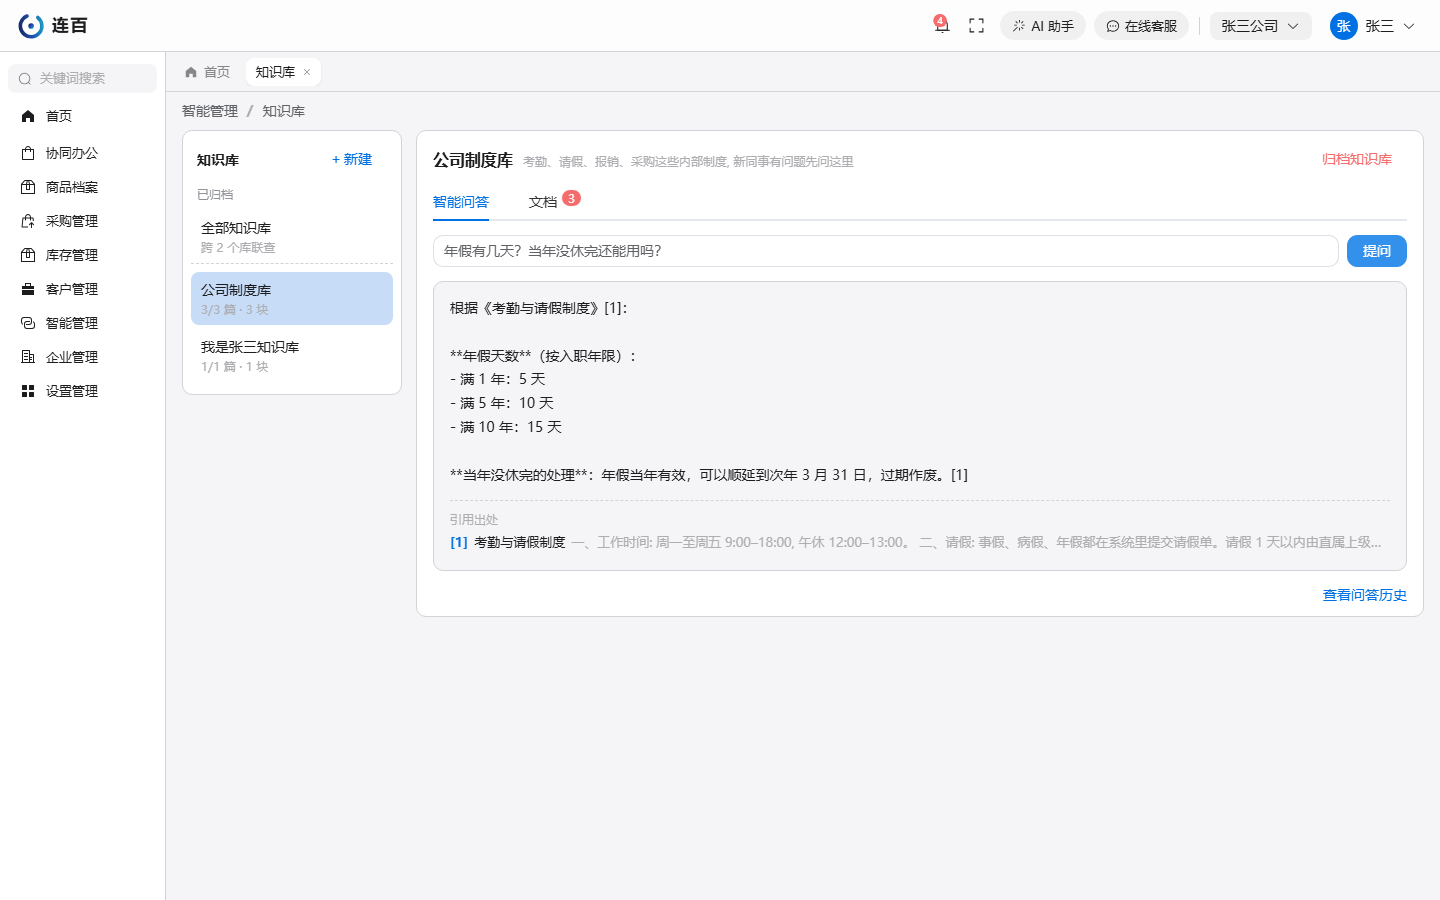Expand the 张三公司 company dropdown
The height and width of the screenshot is (900, 1440).
click(x=1260, y=26)
